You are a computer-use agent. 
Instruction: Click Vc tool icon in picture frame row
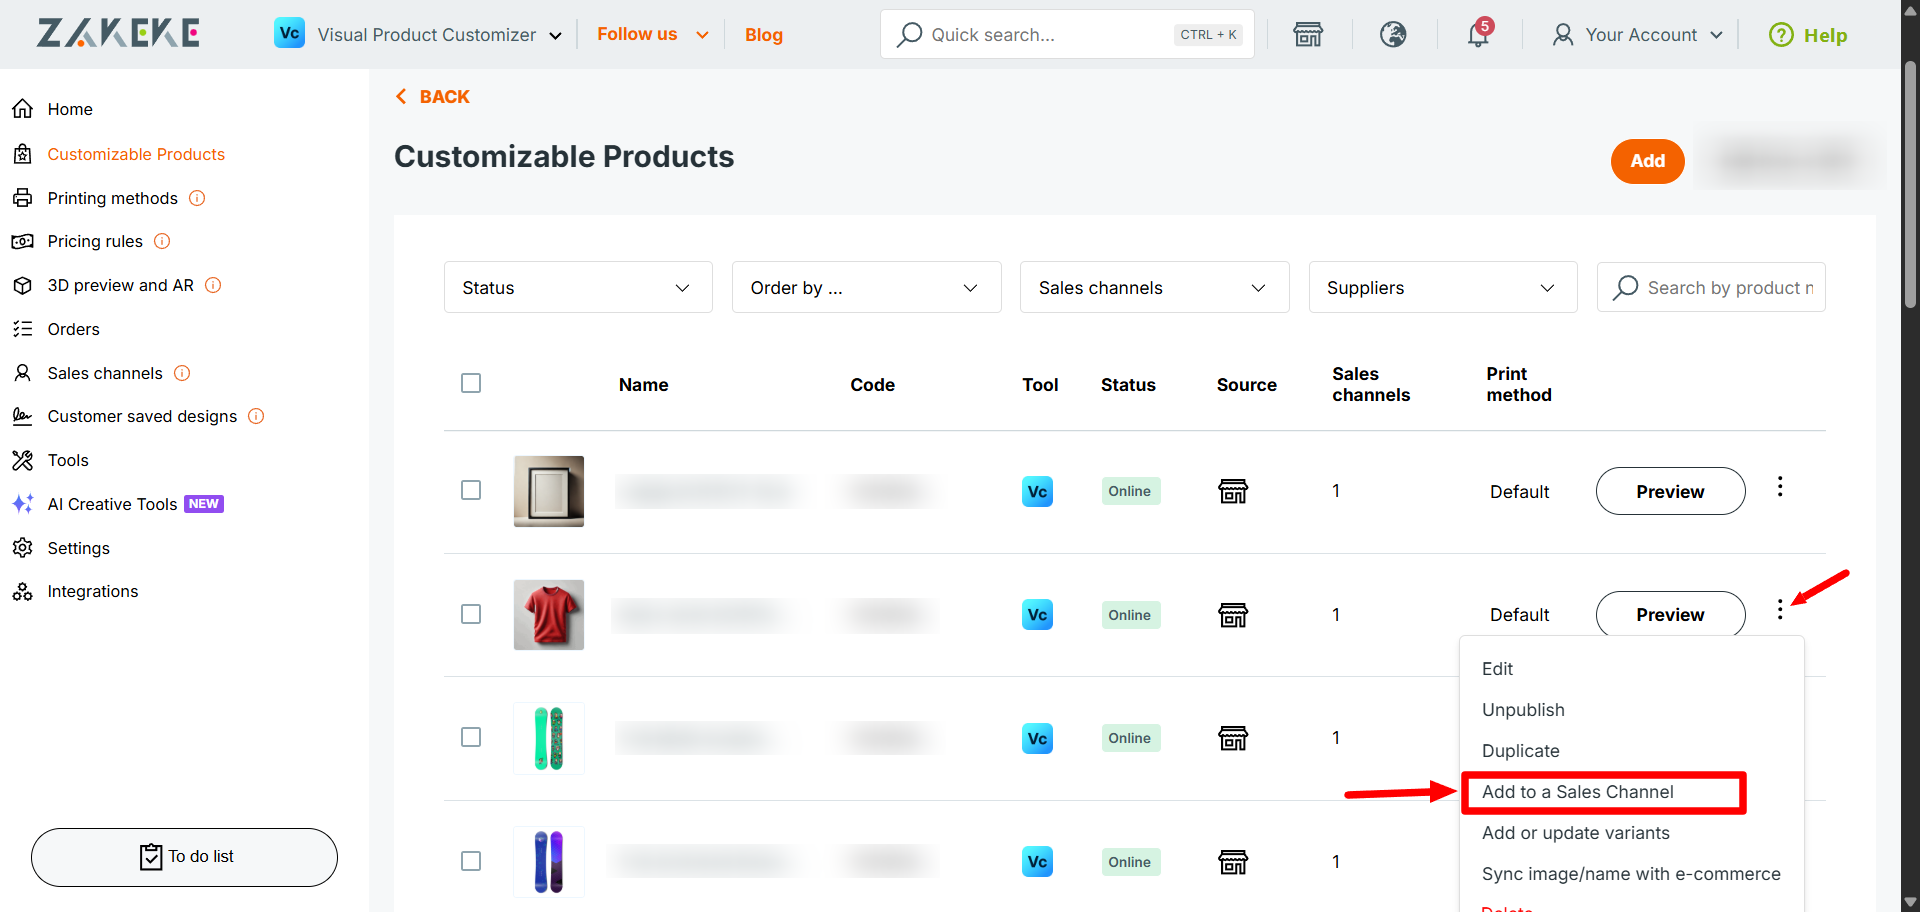(x=1037, y=491)
